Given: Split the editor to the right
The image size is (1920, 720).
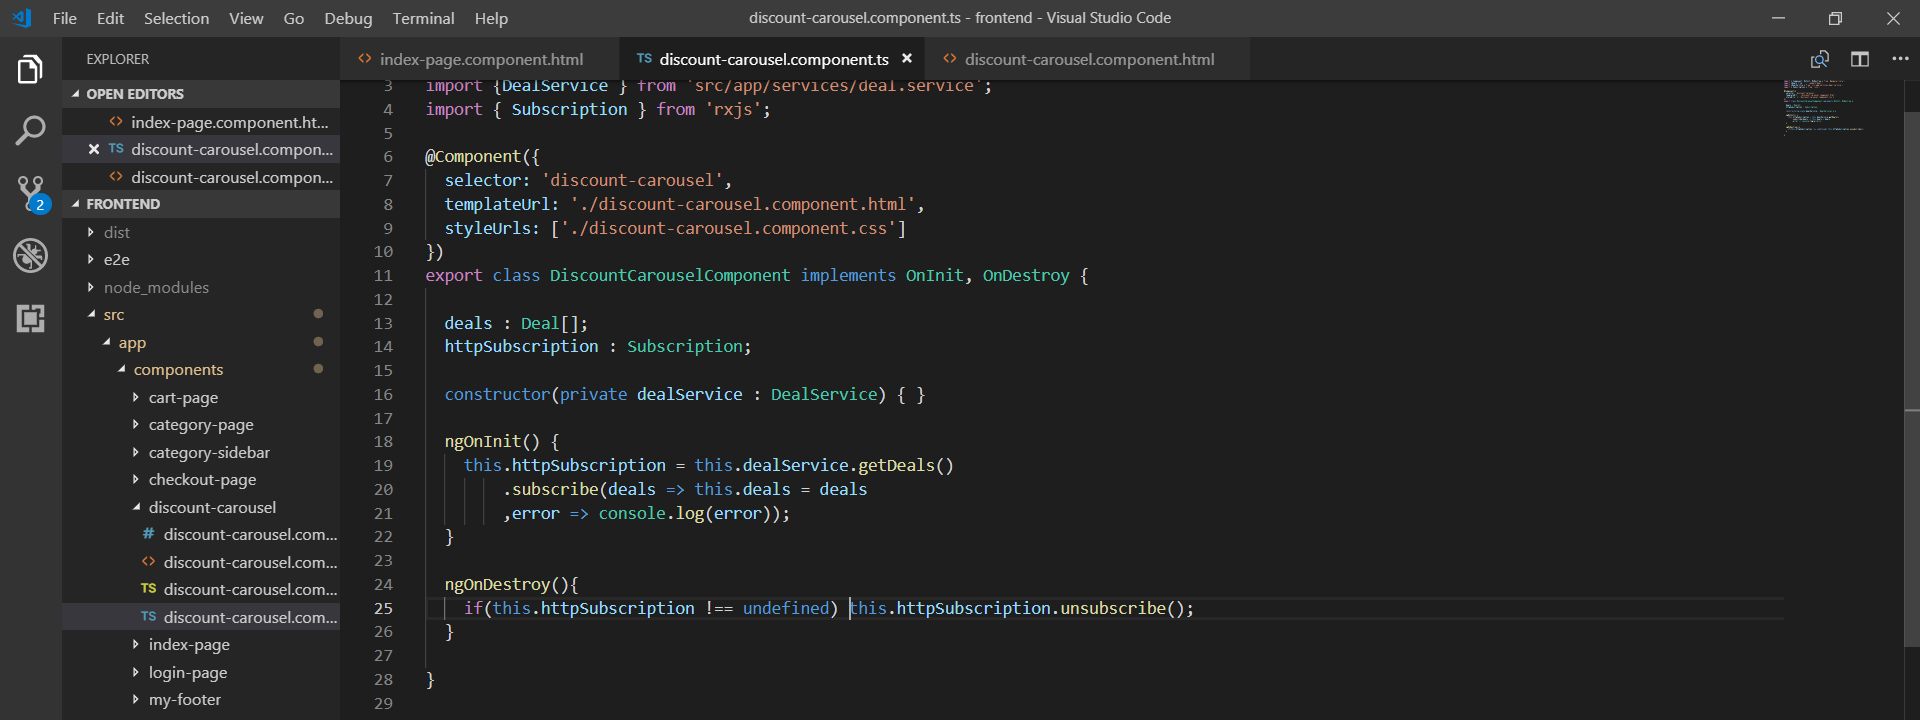Looking at the screenshot, I should 1860,59.
